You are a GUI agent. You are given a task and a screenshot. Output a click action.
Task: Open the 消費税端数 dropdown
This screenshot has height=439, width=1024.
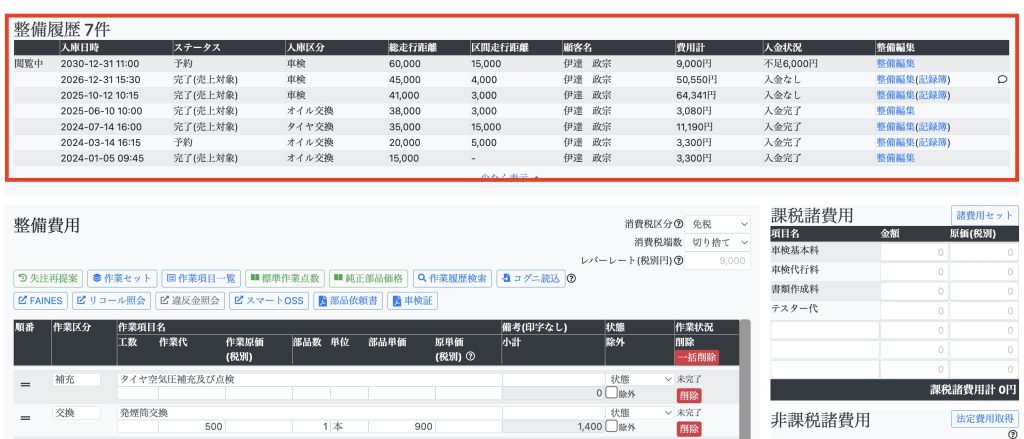point(718,243)
